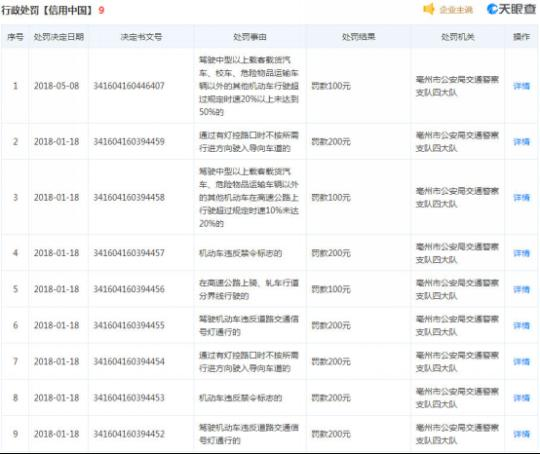540x454 pixels.
Task: Click 罚款100元 in row 1
Action: click(x=331, y=86)
